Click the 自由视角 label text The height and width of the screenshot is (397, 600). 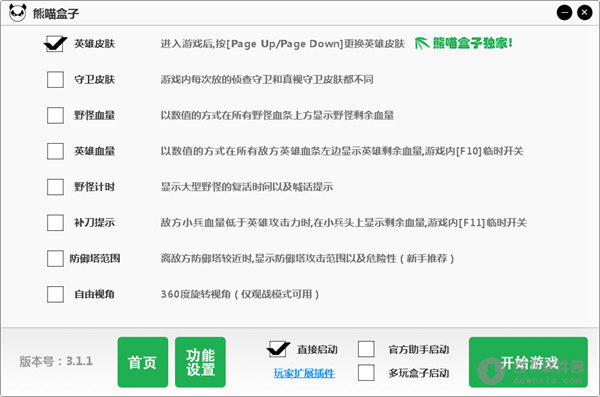tap(95, 294)
